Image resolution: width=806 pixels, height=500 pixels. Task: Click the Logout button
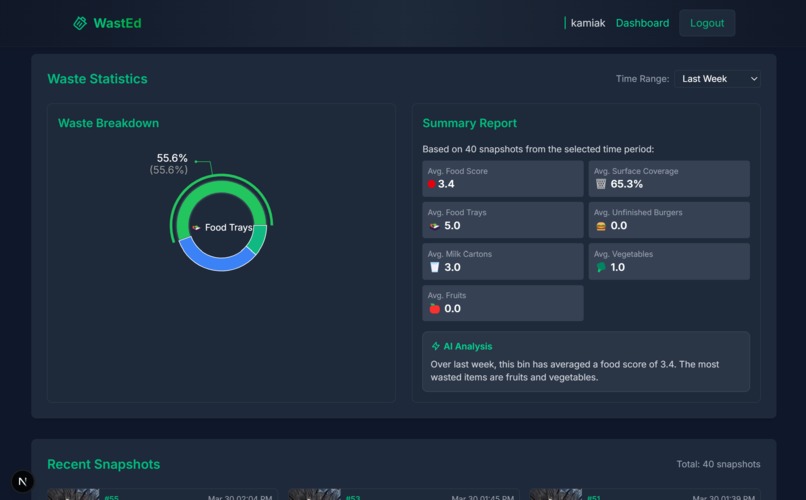[x=707, y=23]
